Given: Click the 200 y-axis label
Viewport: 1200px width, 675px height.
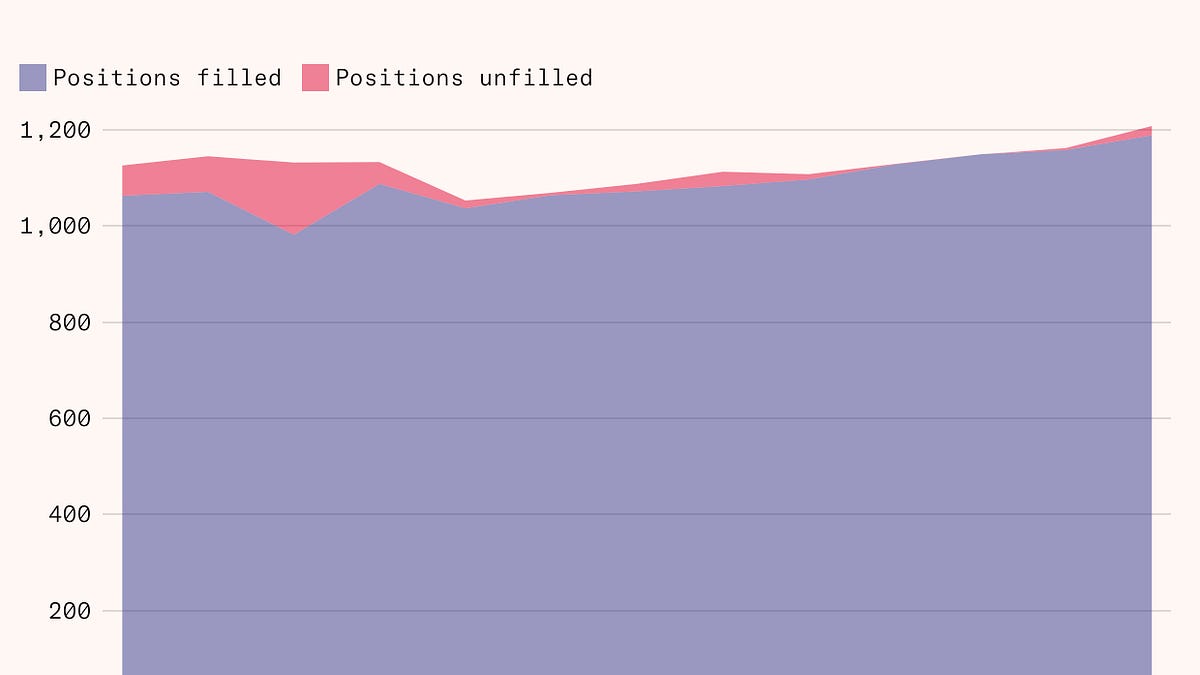Looking at the screenshot, I should point(70,610).
